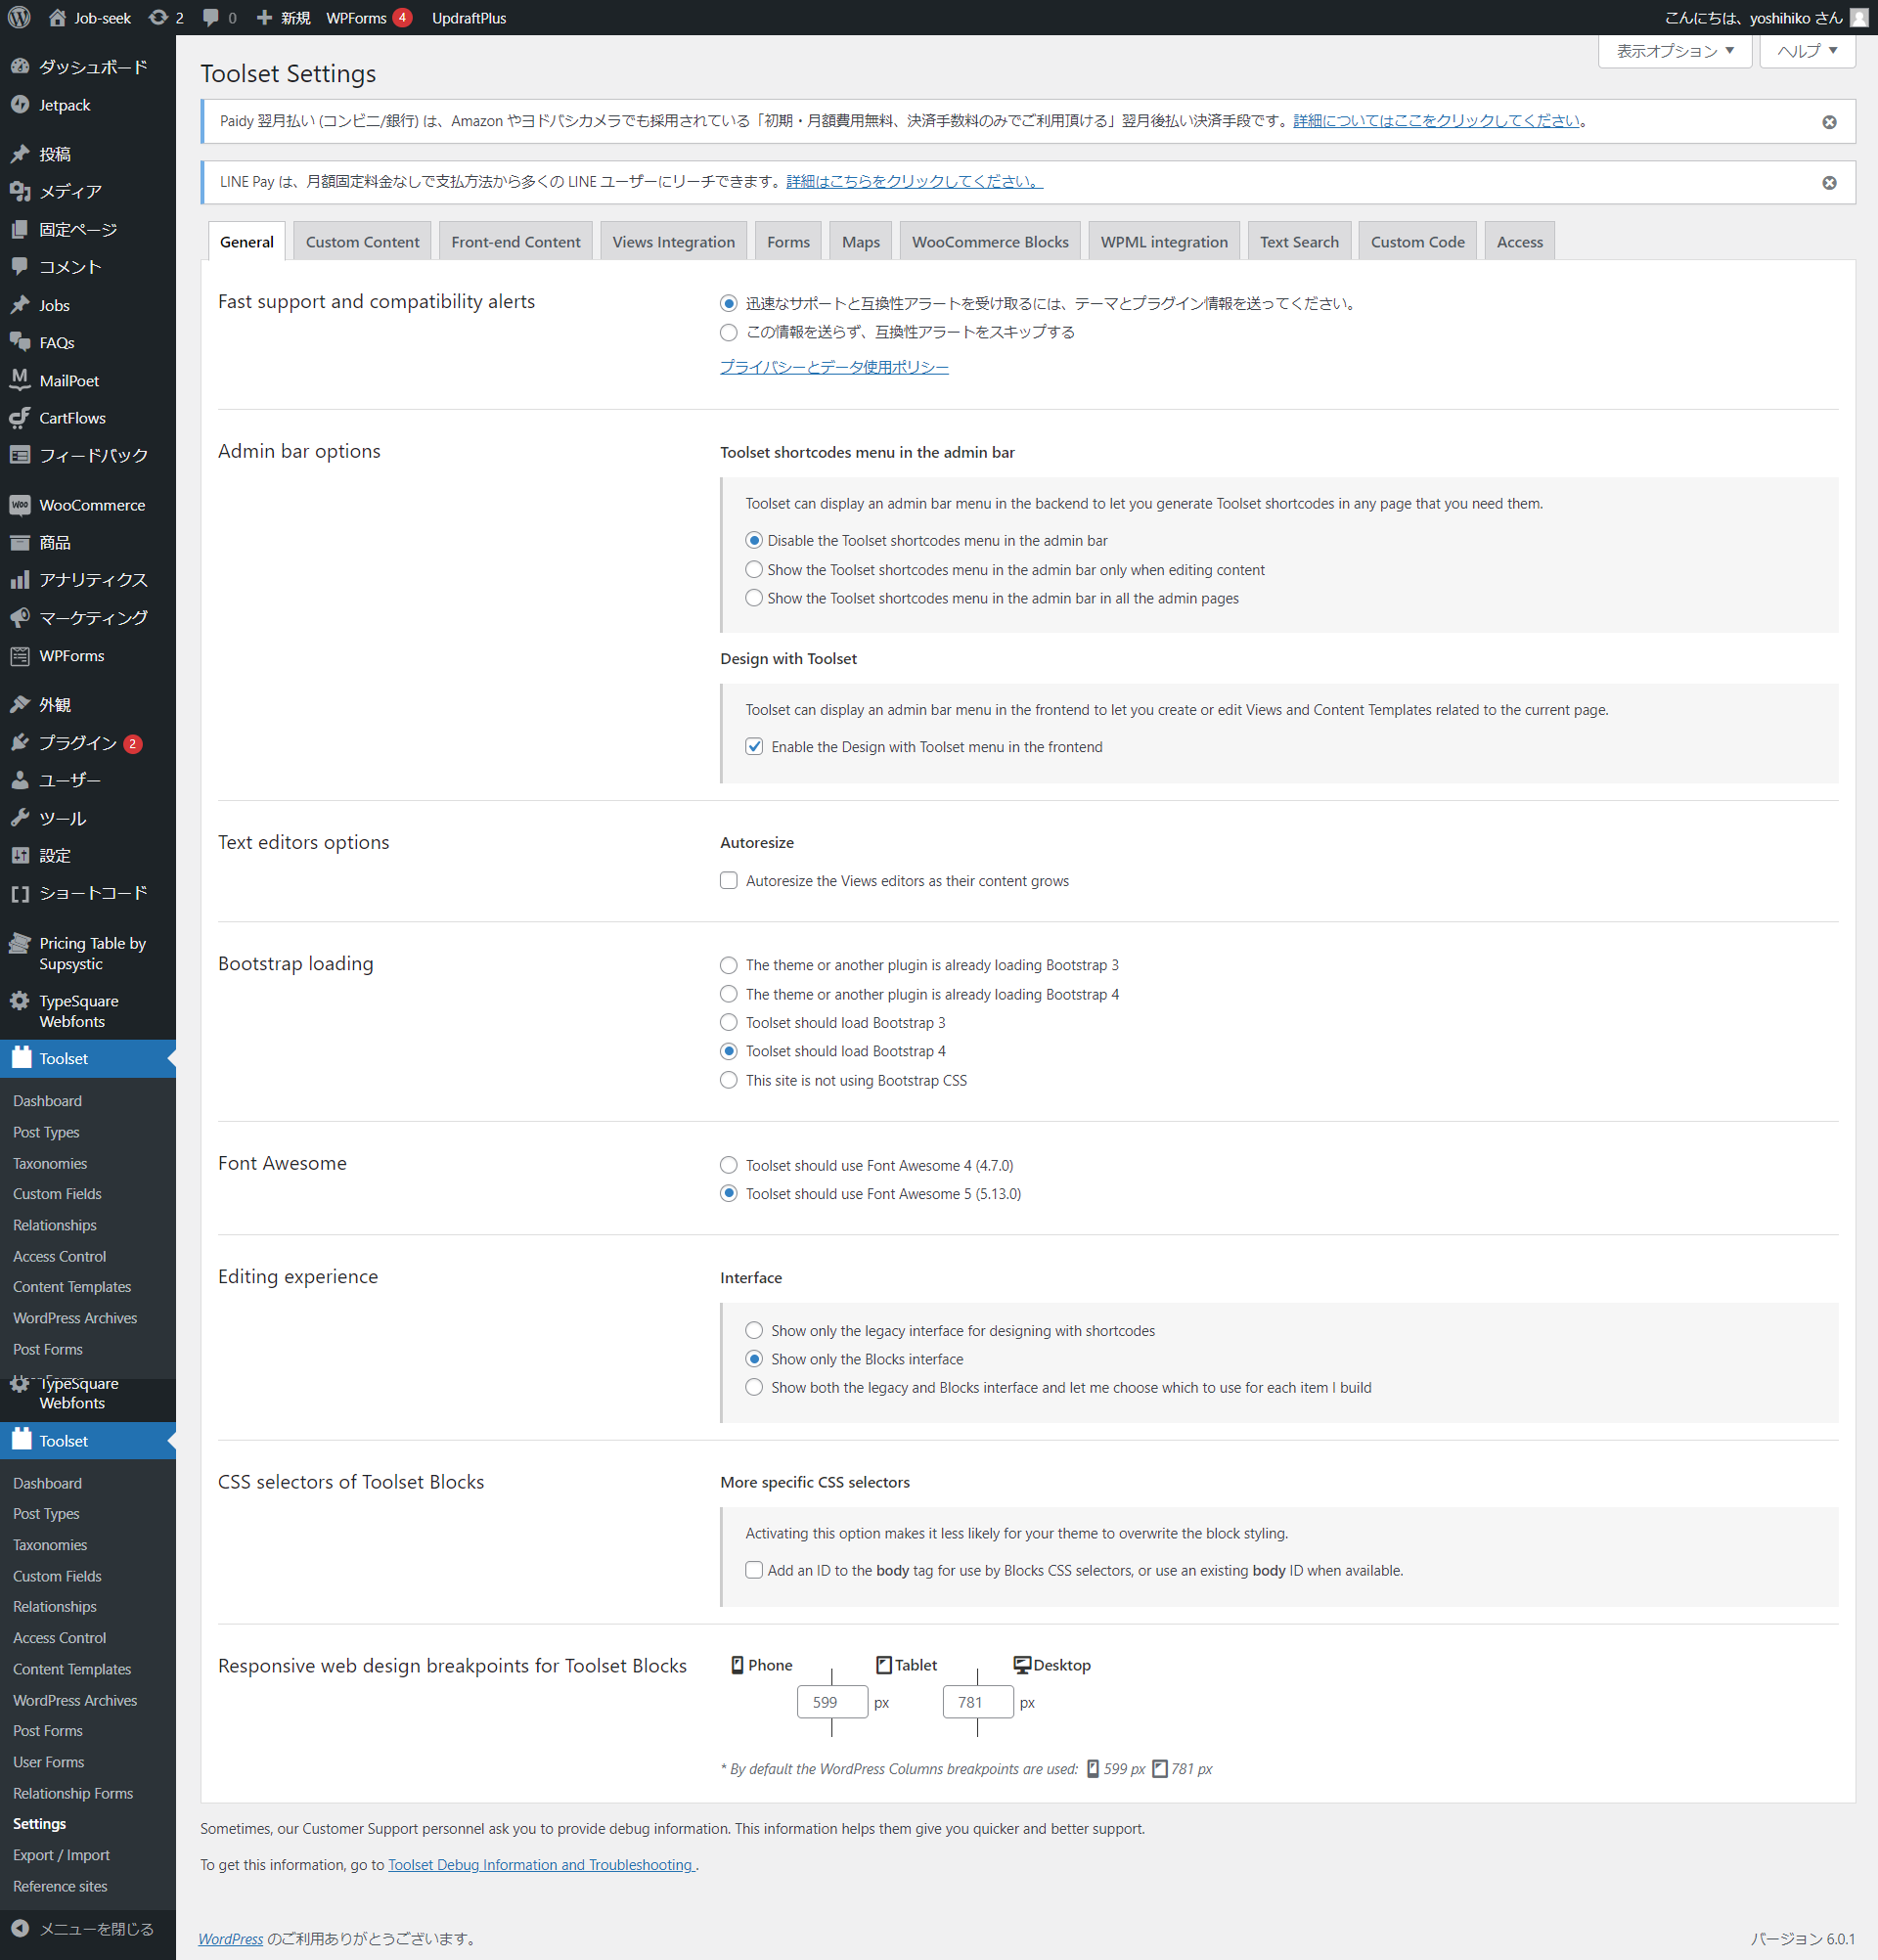Image resolution: width=1878 pixels, height=1960 pixels.
Task: Select both legacy and Blocks interface option
Action: coord(754,1387)
